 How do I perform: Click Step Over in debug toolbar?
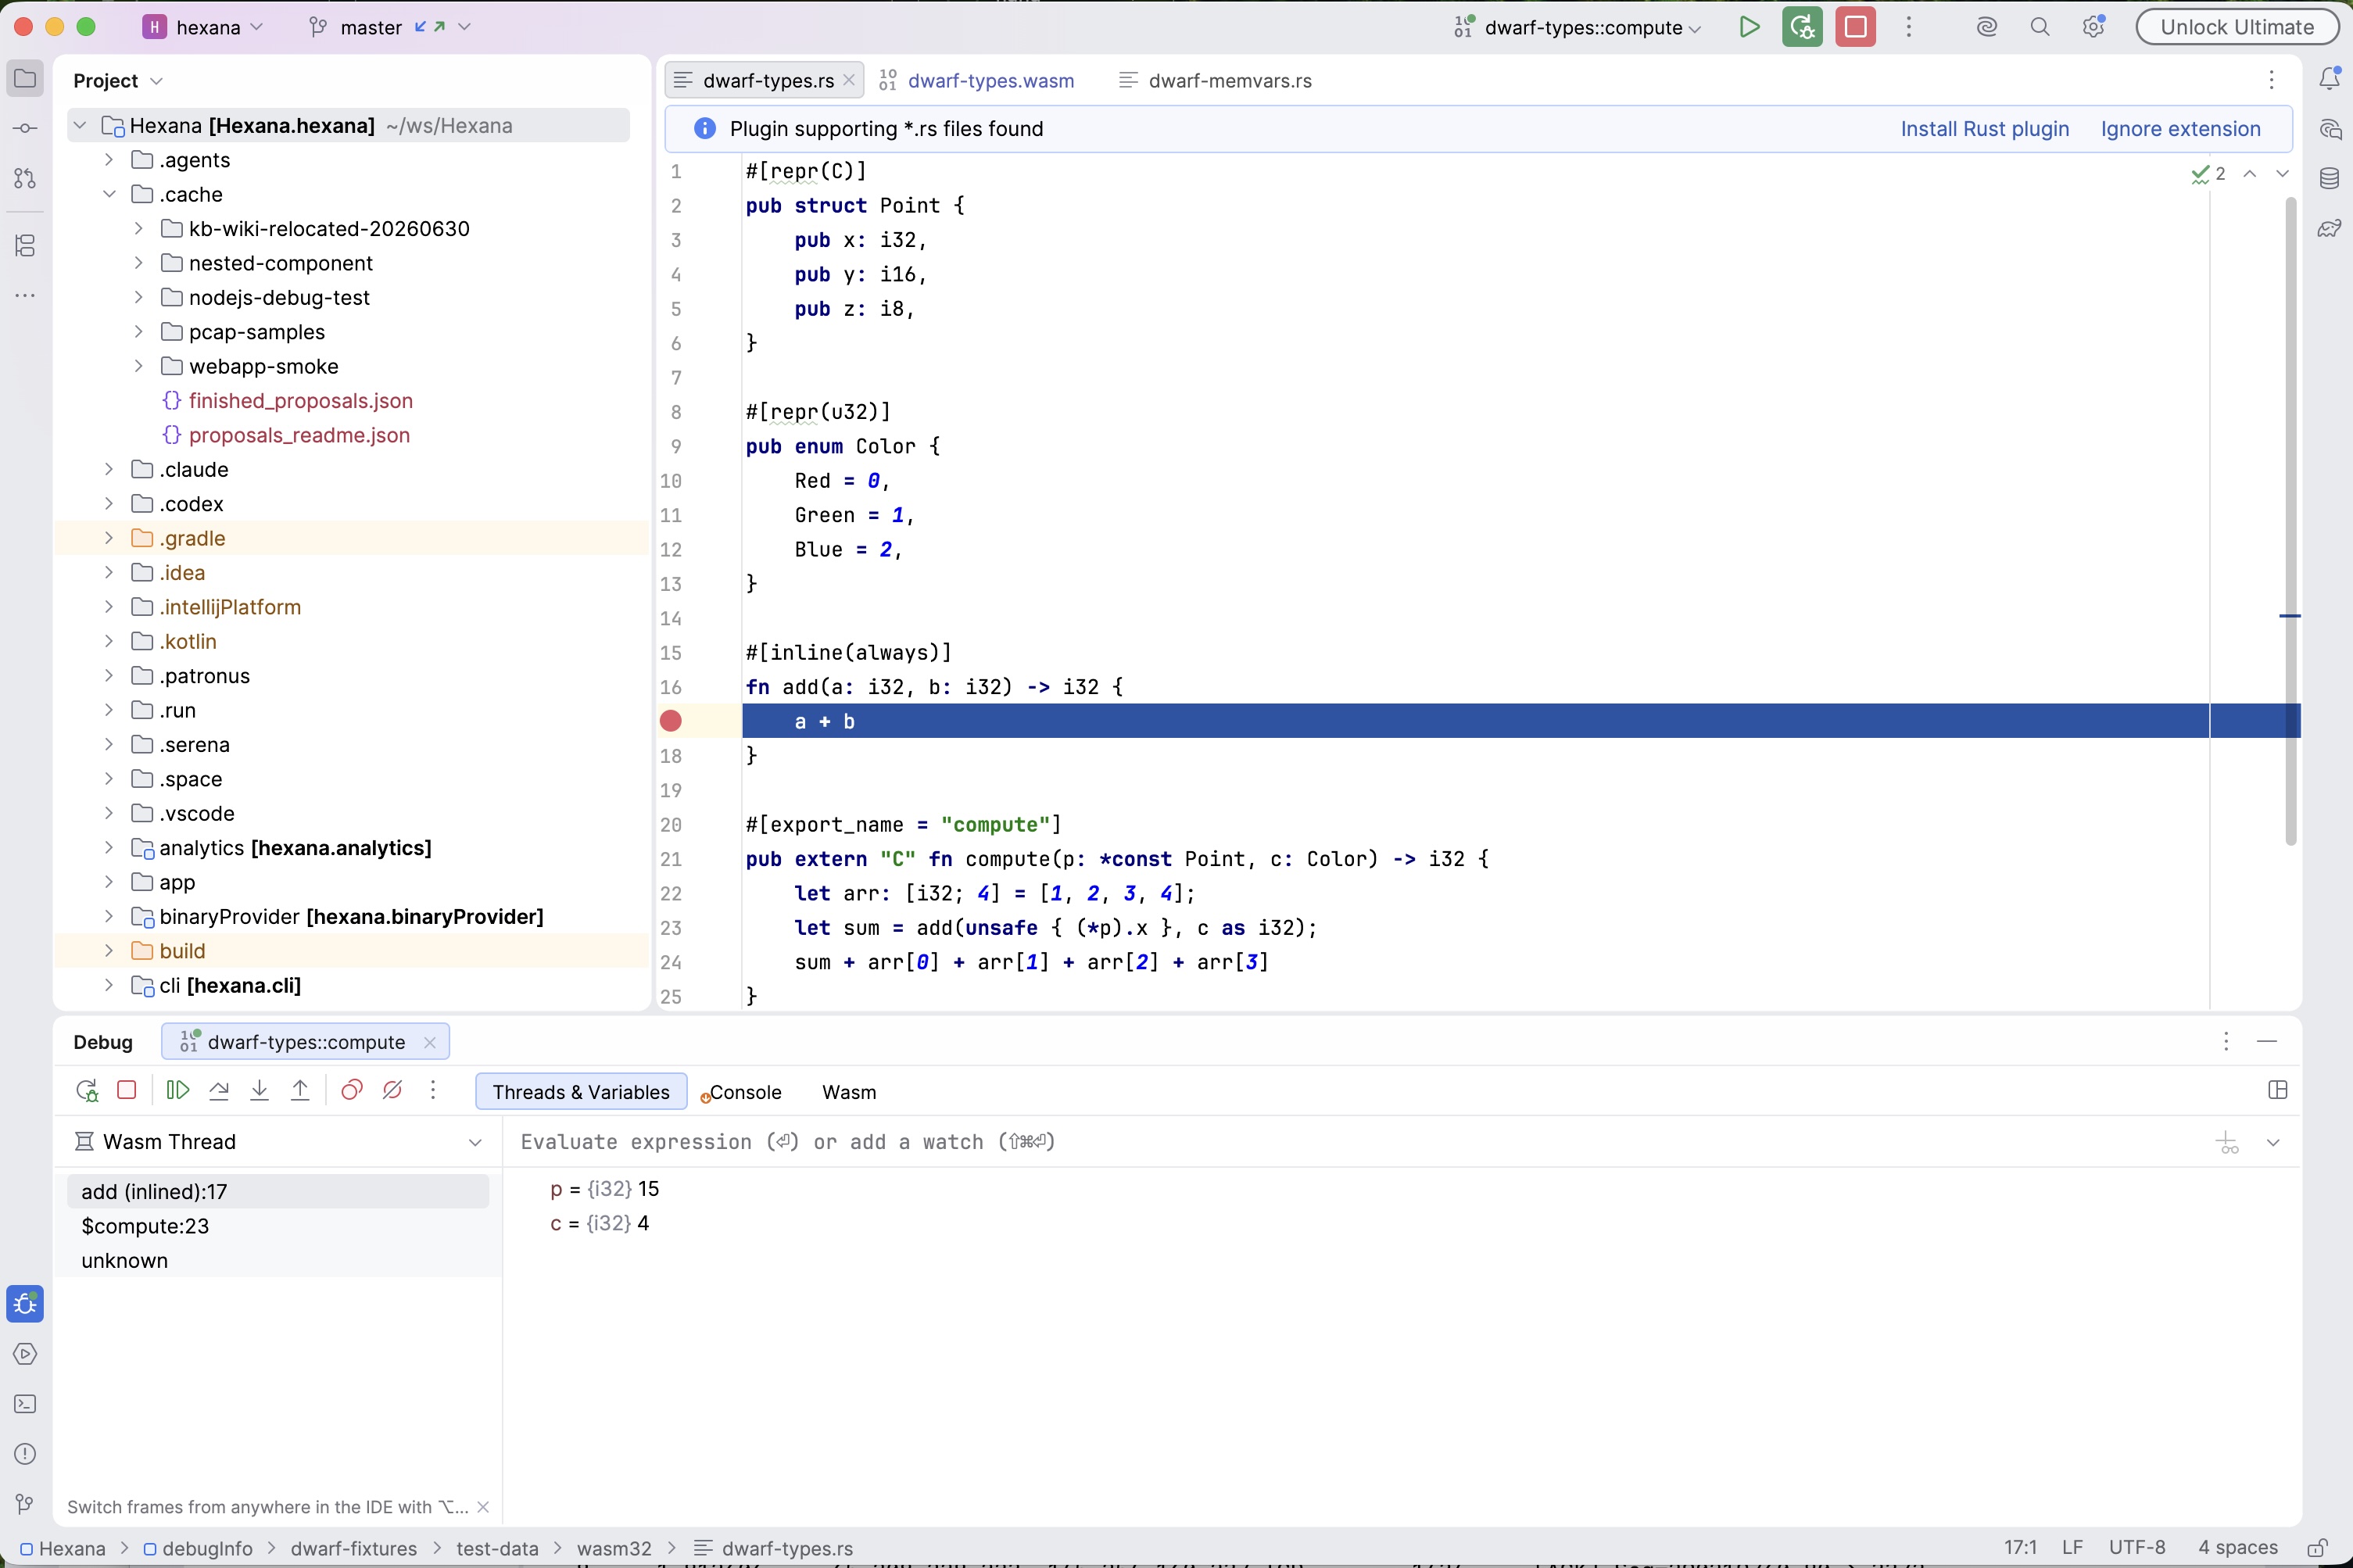[219, 1090]
